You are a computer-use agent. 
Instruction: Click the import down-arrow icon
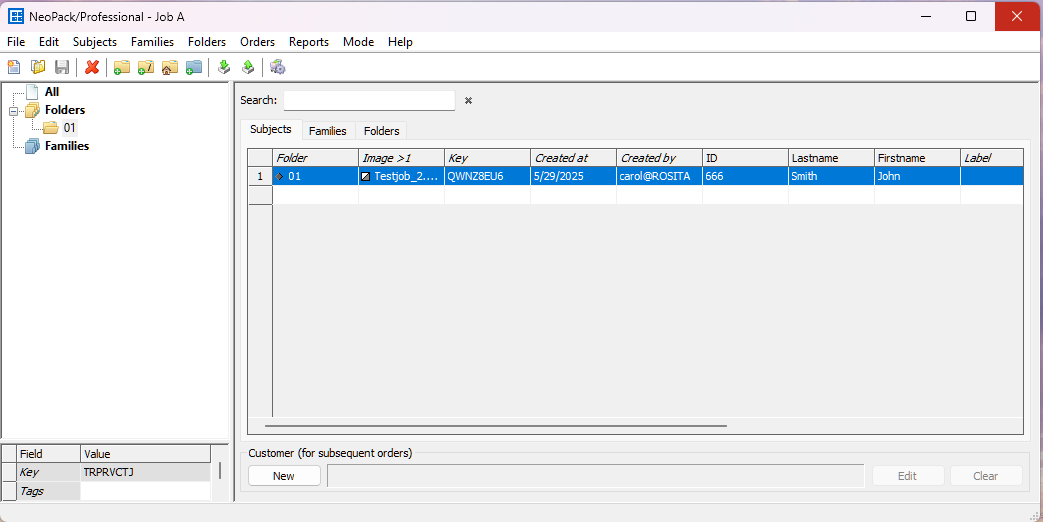224,66
